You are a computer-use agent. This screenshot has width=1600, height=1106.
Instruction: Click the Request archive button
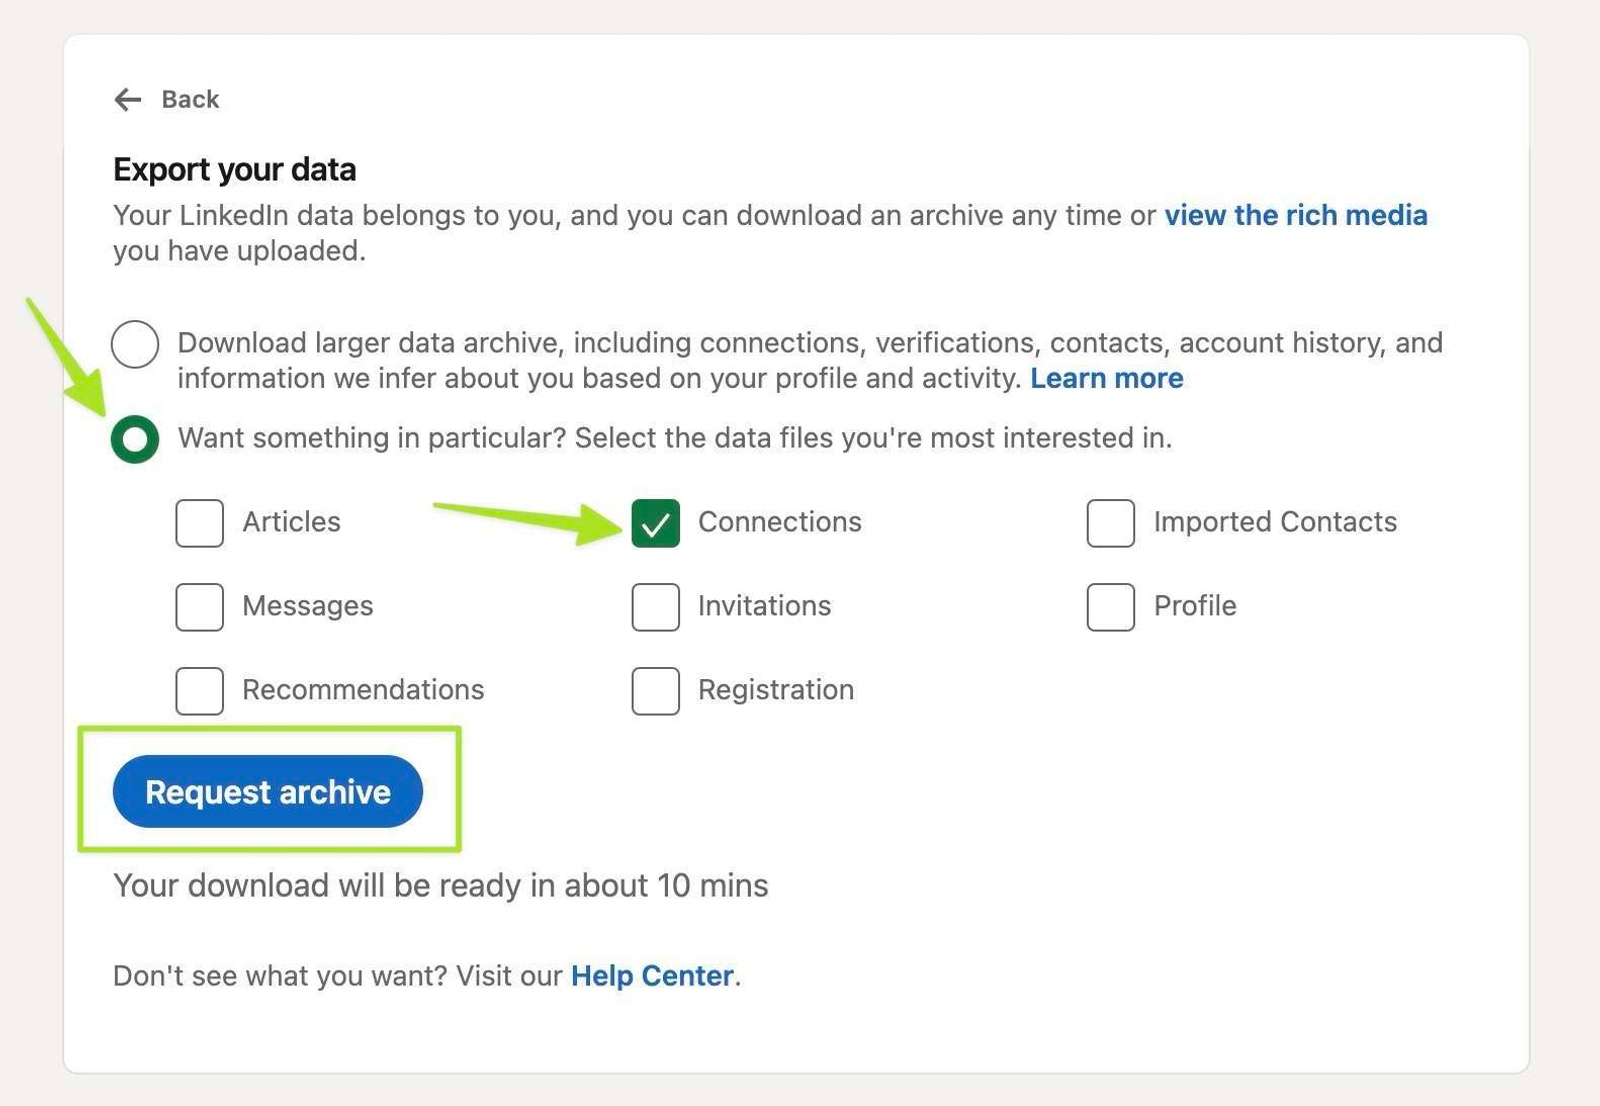pos(268,791)
